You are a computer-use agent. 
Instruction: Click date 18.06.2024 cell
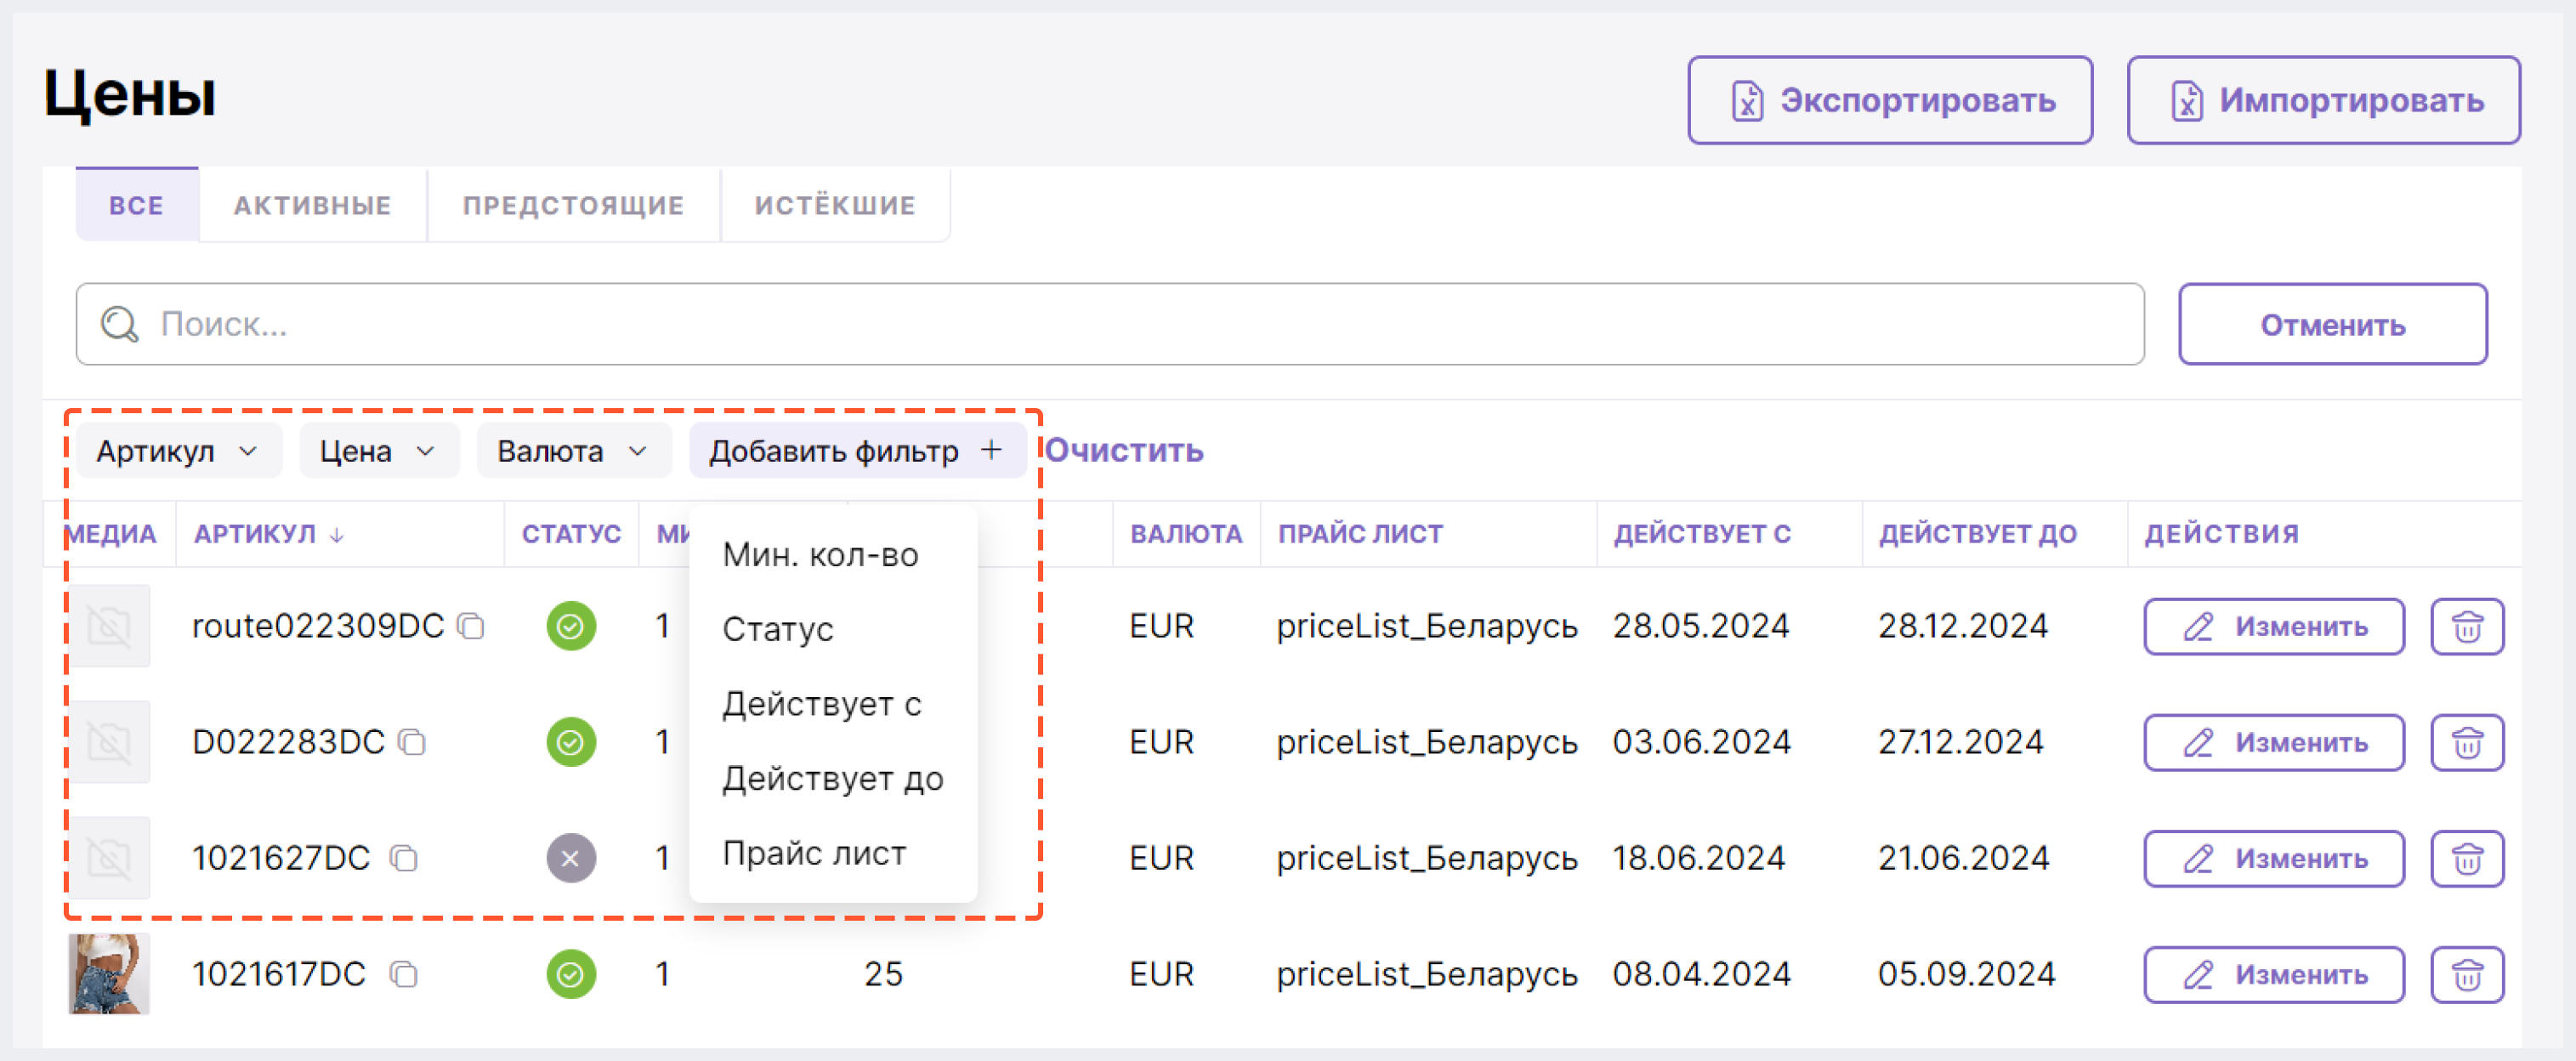(x=1698, y=858)
